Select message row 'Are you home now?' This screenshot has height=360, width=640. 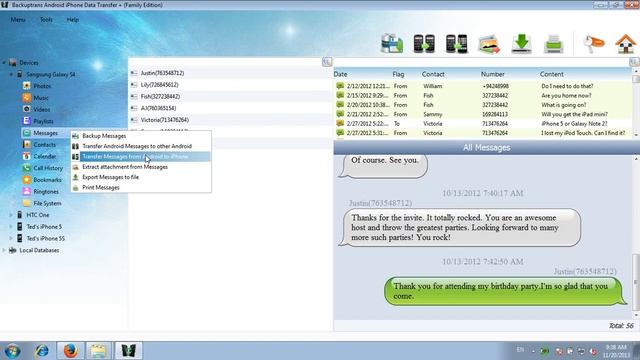483,96
